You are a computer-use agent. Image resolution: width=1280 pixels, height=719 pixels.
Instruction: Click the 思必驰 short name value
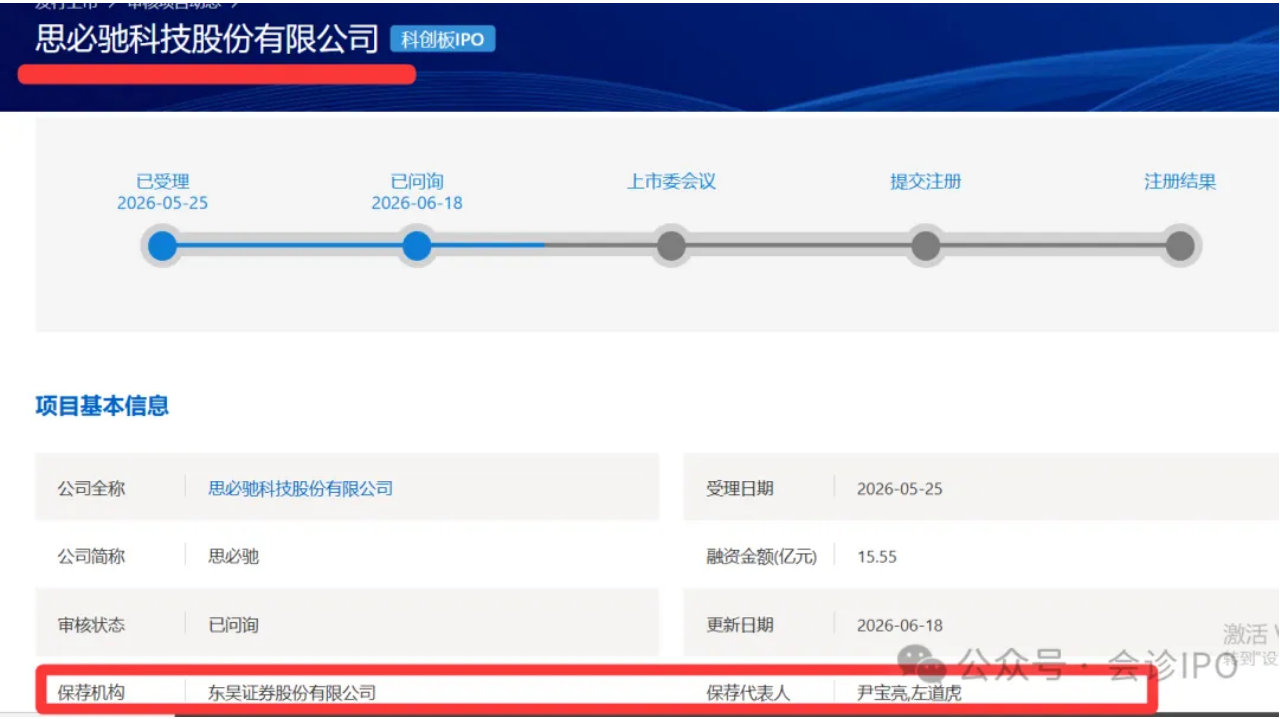pos(233,557)
